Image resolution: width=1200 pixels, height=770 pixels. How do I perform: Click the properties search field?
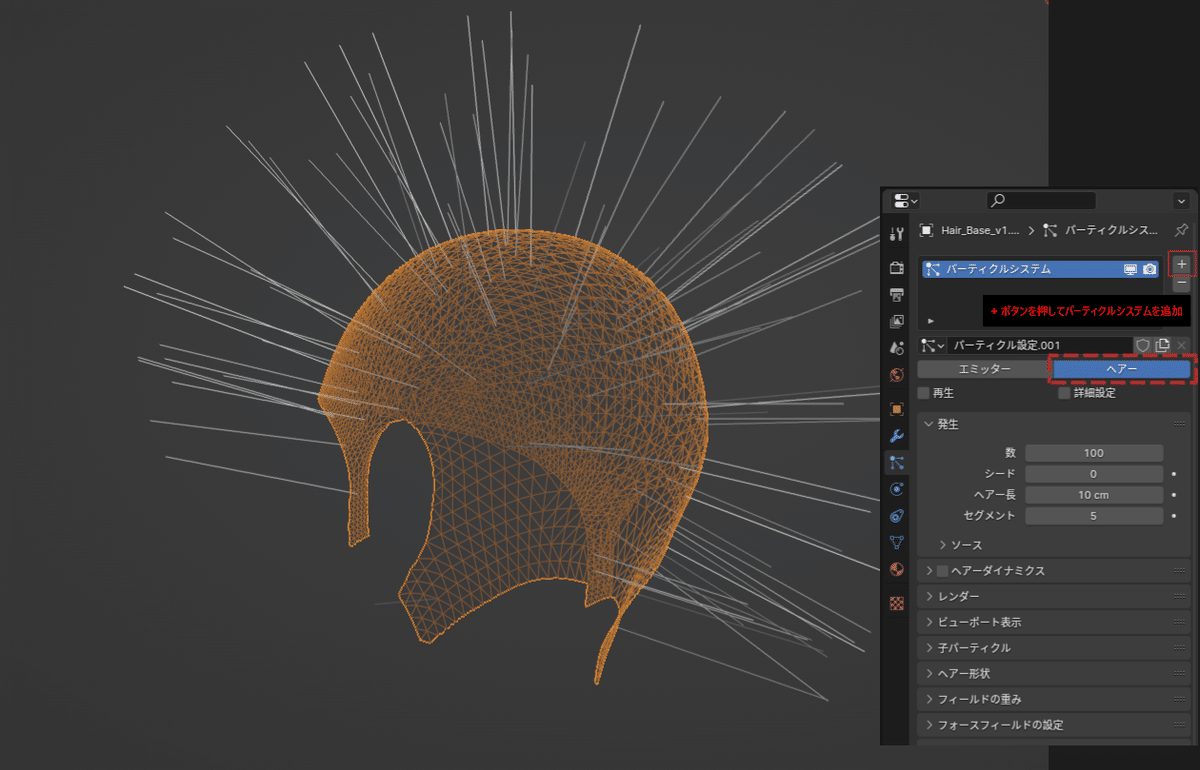pyautogui.click(x=1041, y=201)
